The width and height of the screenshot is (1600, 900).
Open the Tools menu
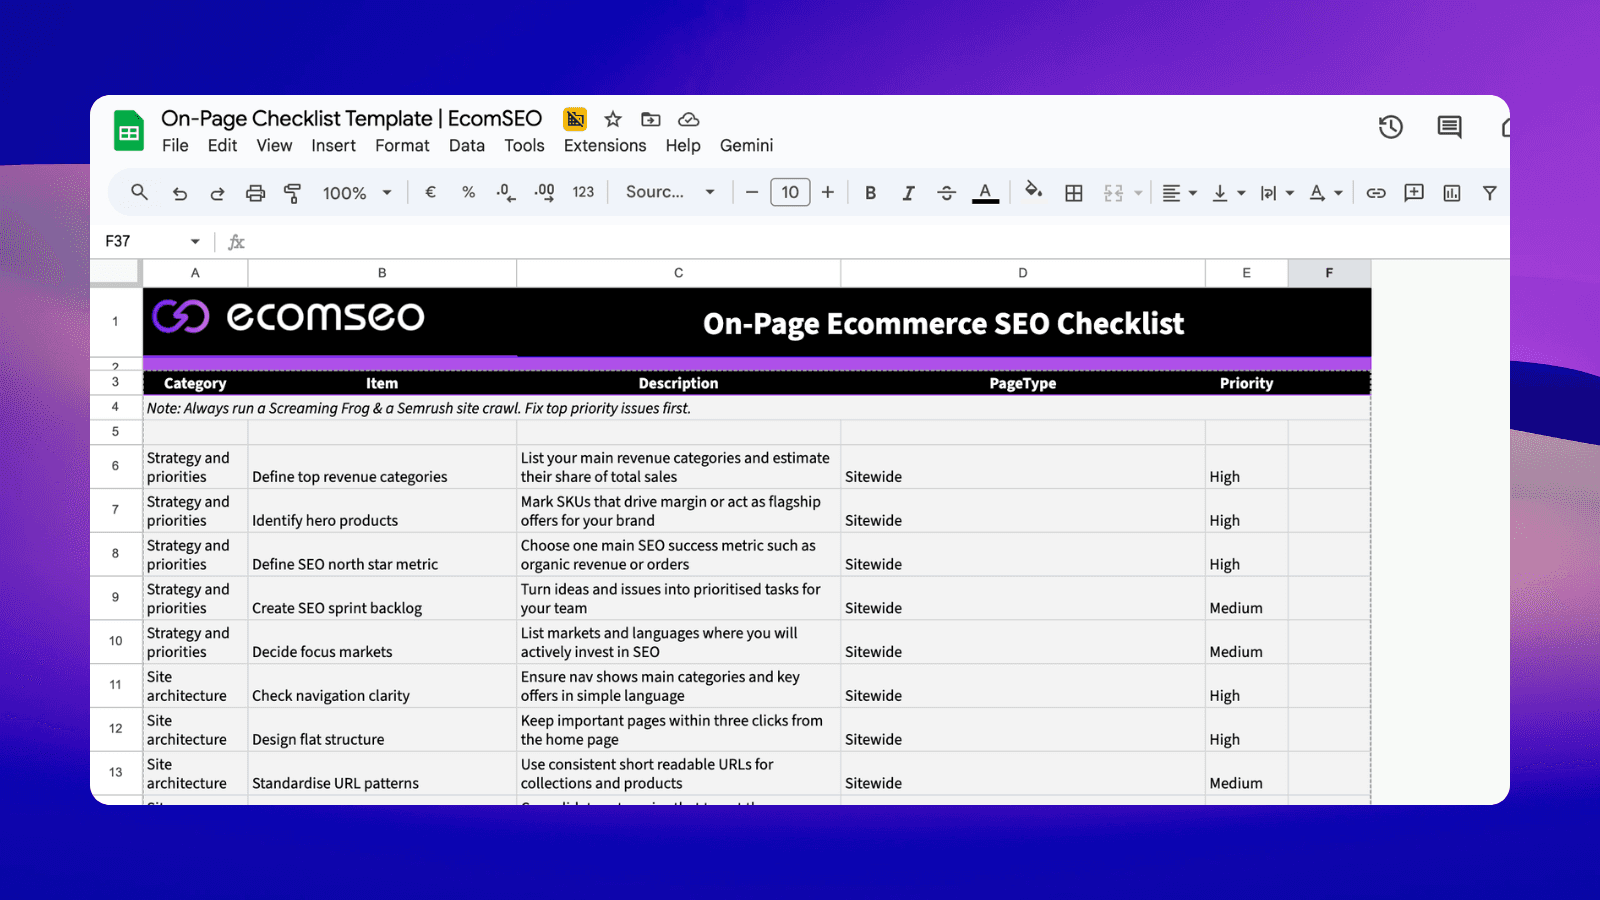[524, 146]
